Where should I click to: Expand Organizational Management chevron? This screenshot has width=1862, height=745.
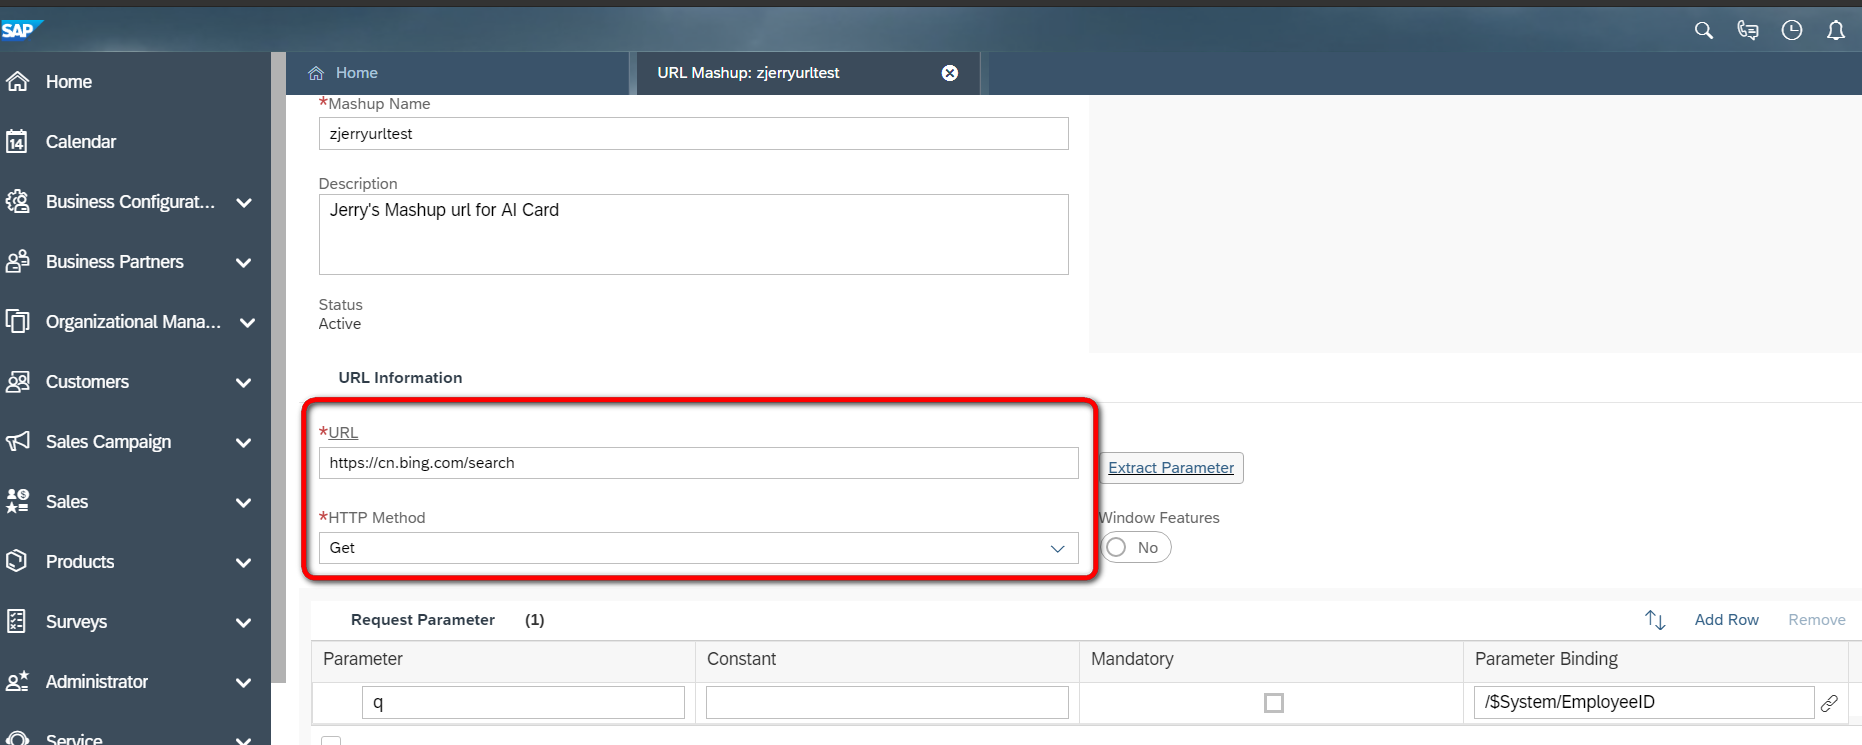[x=247, y=323]
